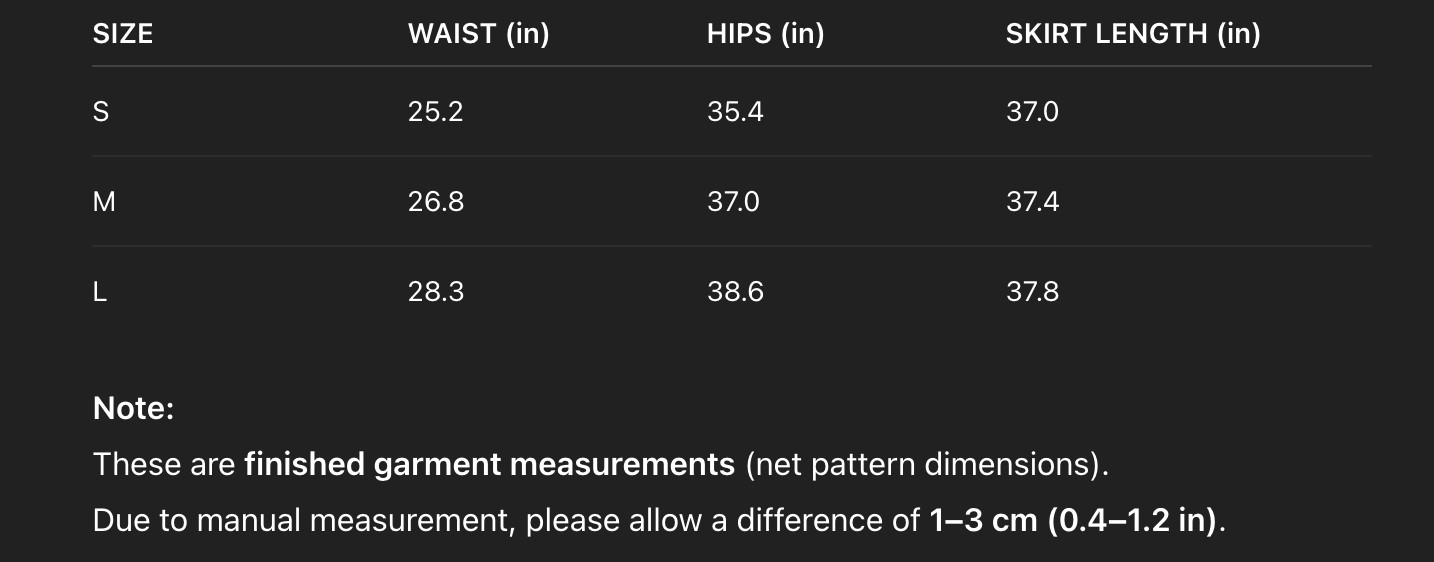Image resolution: width=1434 pixels, height=562 pixels.
Task: Select the size M row label
Action: [x=104, y=202]
